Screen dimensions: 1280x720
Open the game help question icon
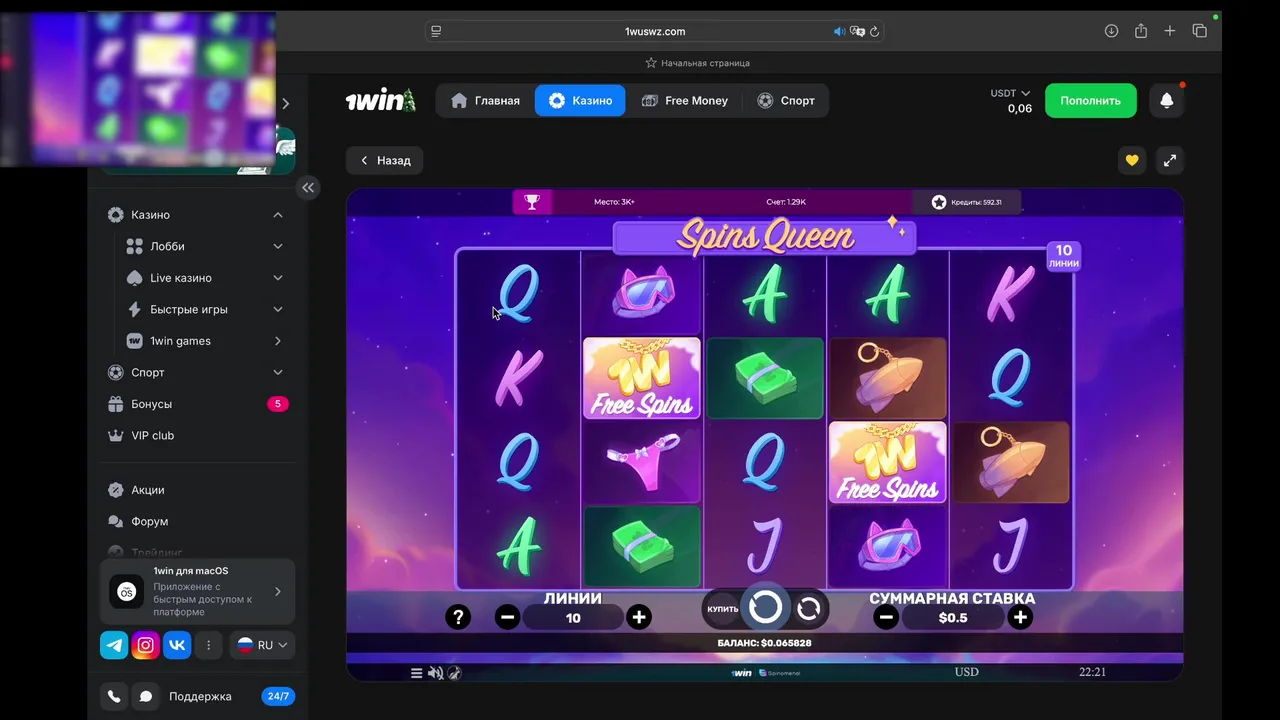coord(457,617)
